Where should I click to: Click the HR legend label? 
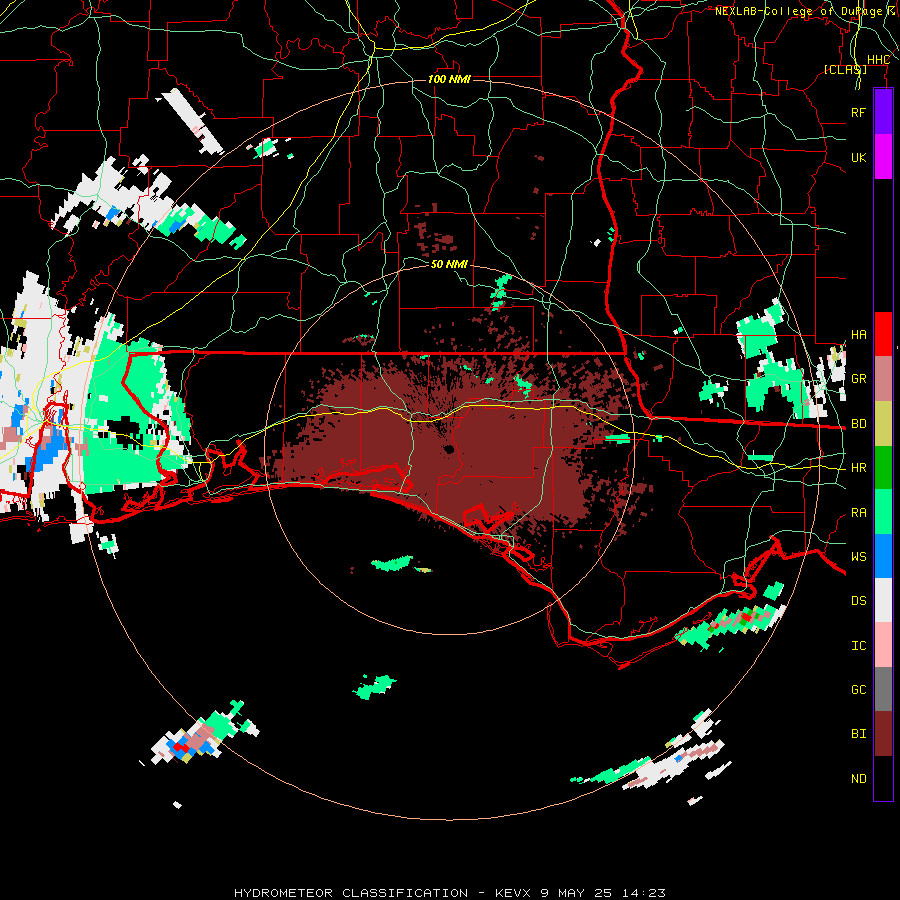coord(858,468)
